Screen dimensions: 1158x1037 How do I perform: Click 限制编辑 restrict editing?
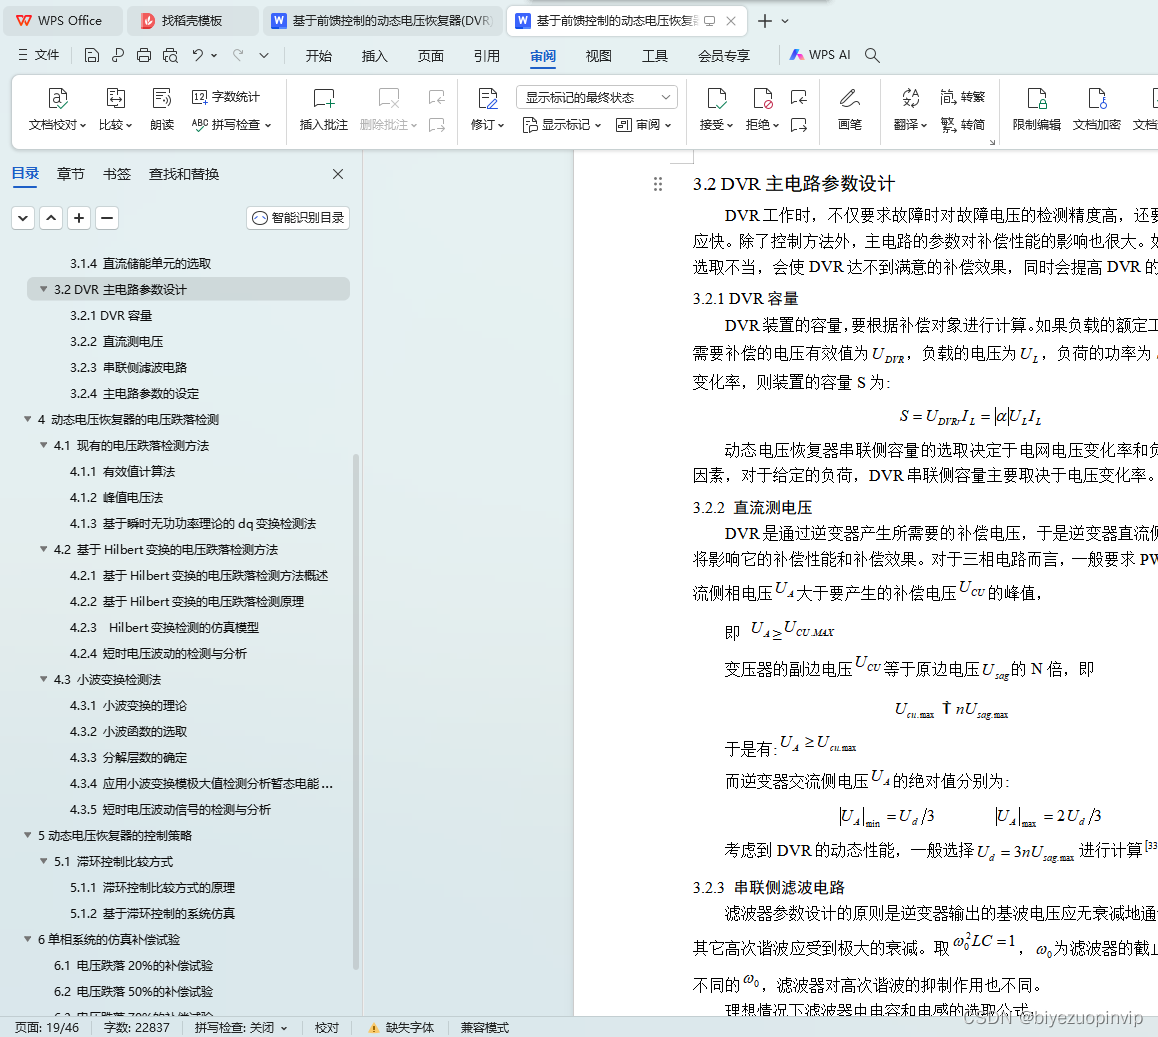coord(1037,109)
